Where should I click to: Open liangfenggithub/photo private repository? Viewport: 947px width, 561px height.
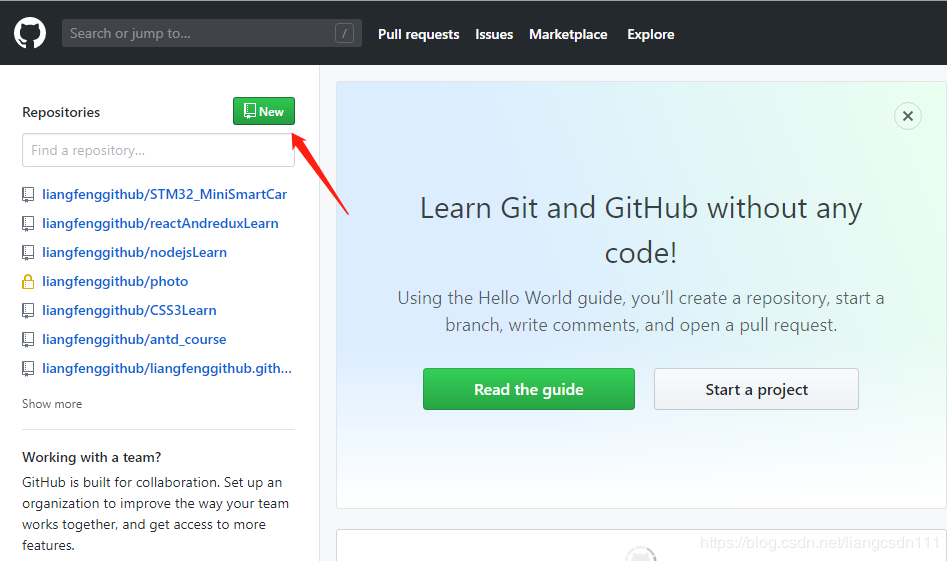(115, 281)
